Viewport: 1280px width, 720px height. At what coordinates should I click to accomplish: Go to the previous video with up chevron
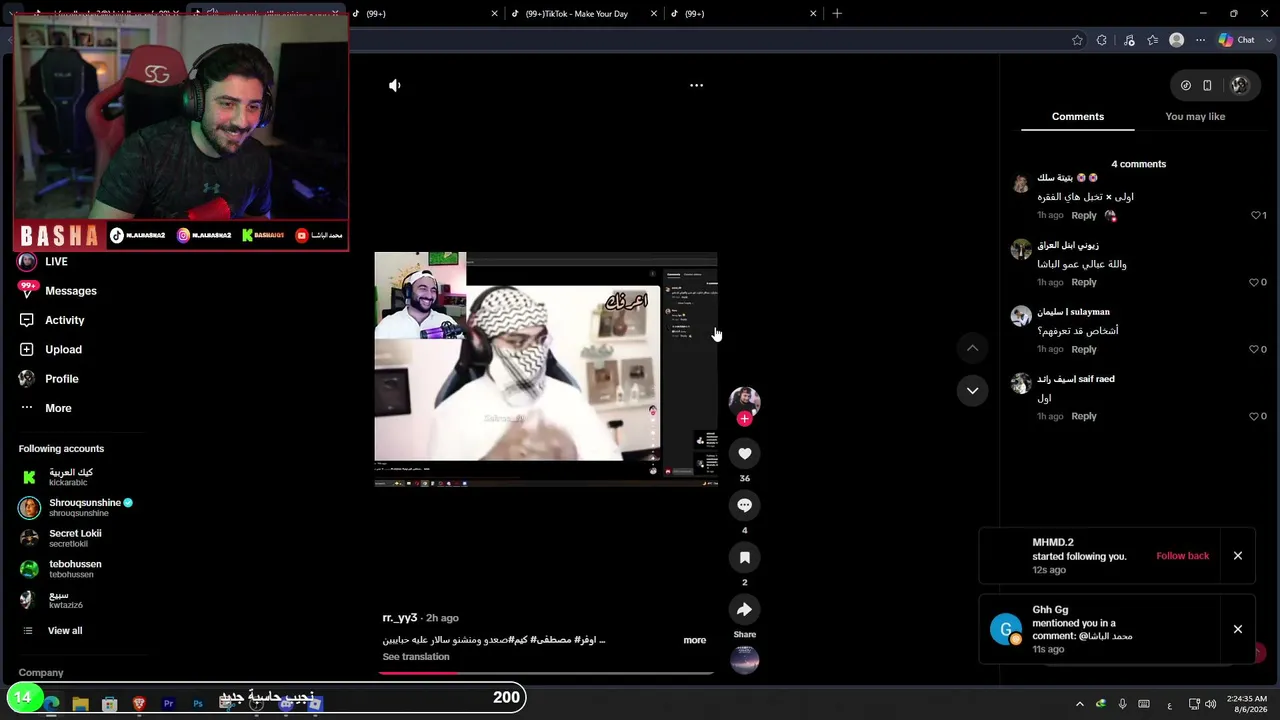click(x=972, y=348)
